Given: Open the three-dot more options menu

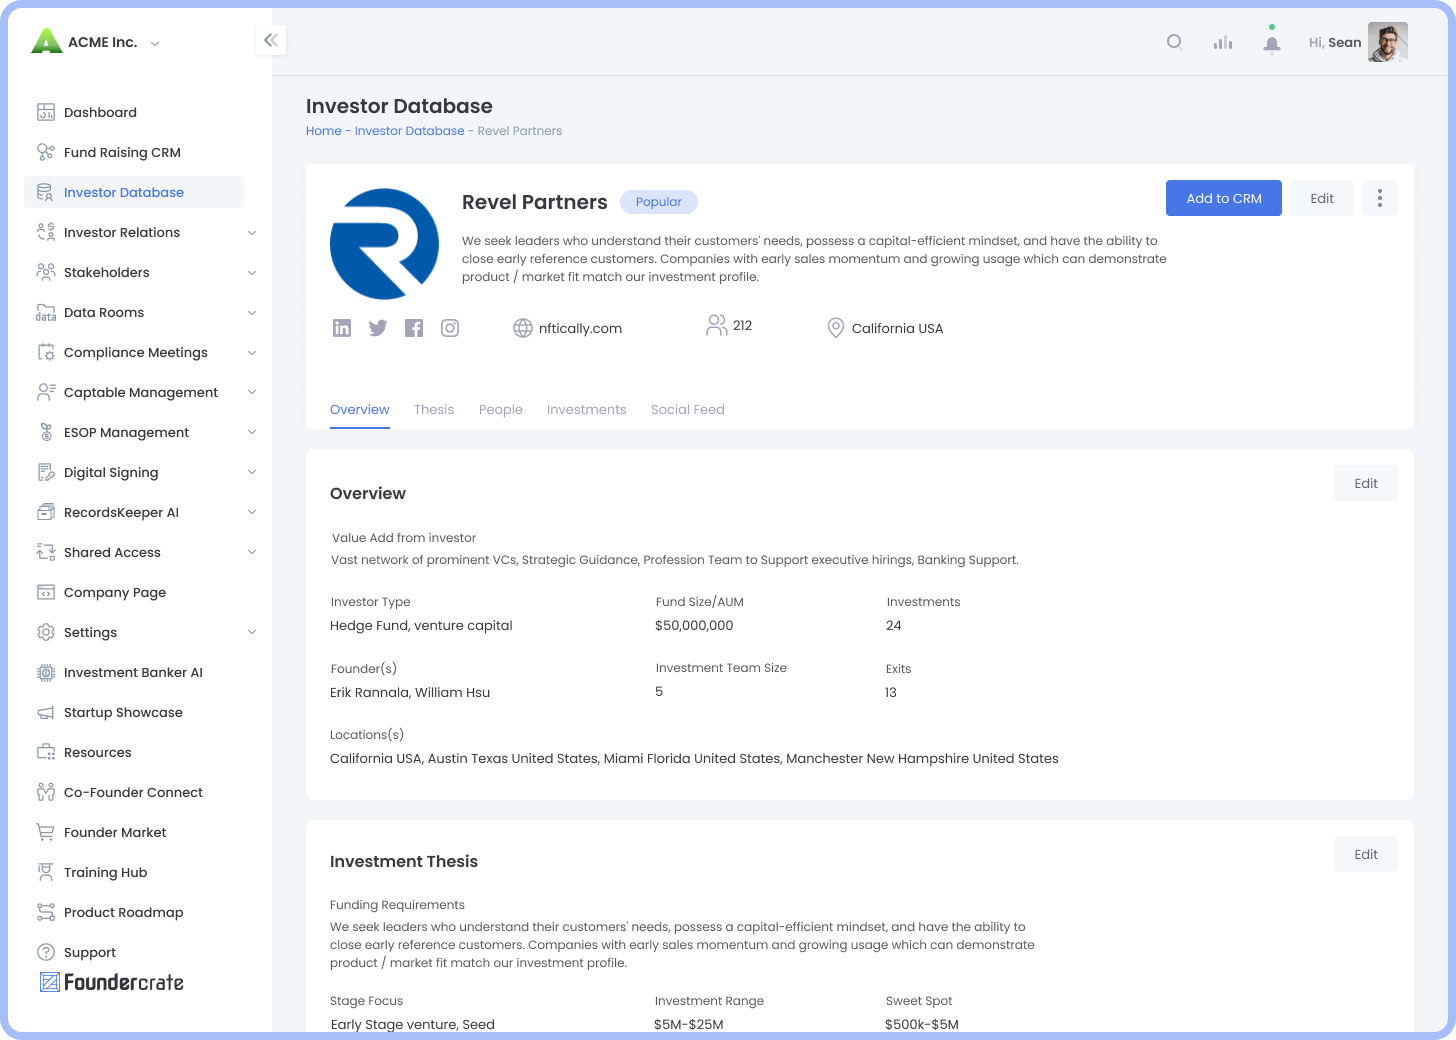Looking at the screenshot, I should pos(1380,198).
